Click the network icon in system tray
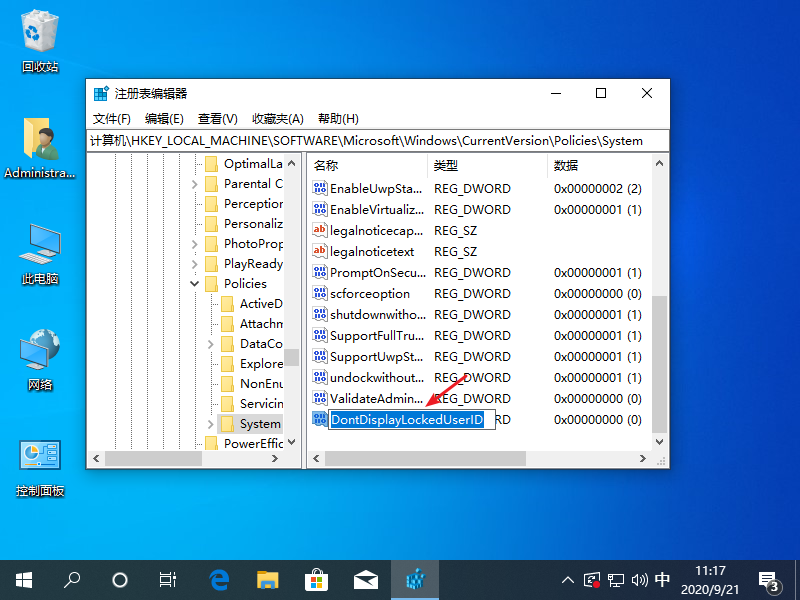The width and height of the screenshot is (800, 600). click(x=618, y=579)
